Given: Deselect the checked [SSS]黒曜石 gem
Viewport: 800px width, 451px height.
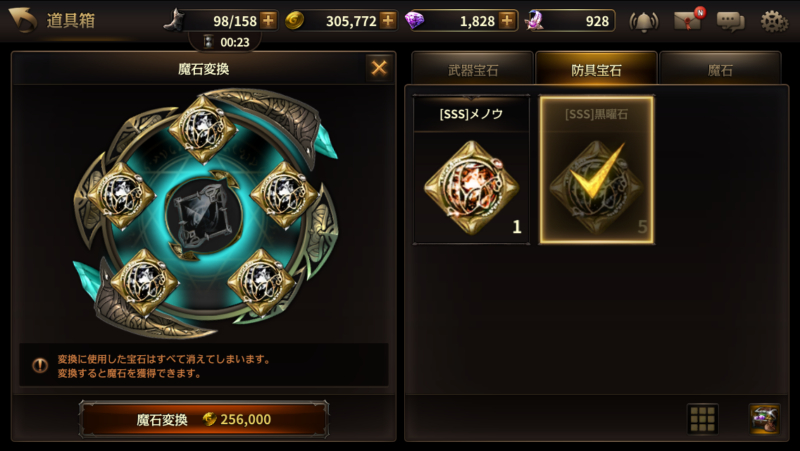Looking at the screenshot, I should coord(596,170).
